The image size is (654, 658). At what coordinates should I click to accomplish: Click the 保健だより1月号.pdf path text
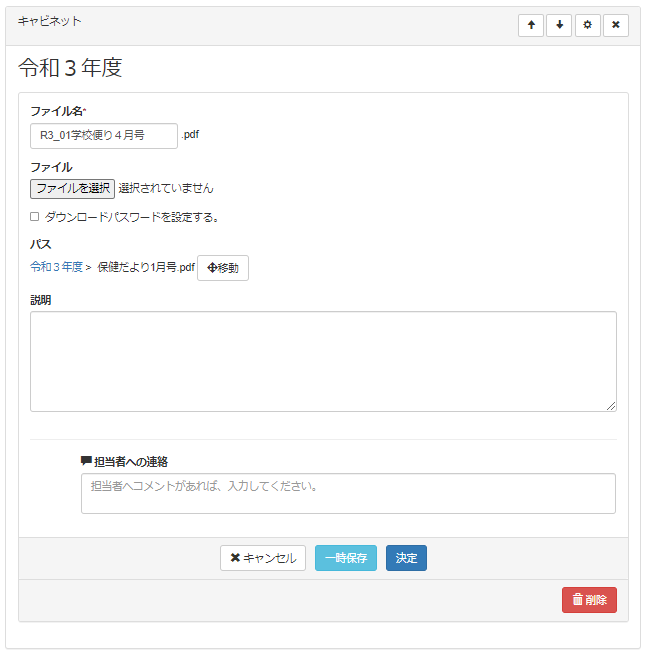145,268
